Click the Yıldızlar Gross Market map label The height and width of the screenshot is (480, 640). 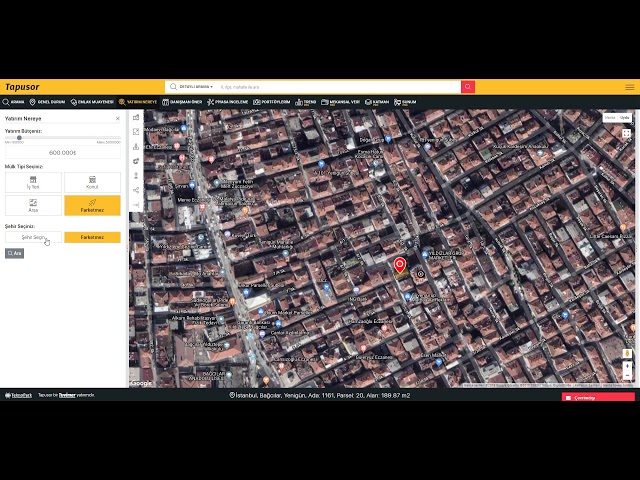tap(445, 256)
